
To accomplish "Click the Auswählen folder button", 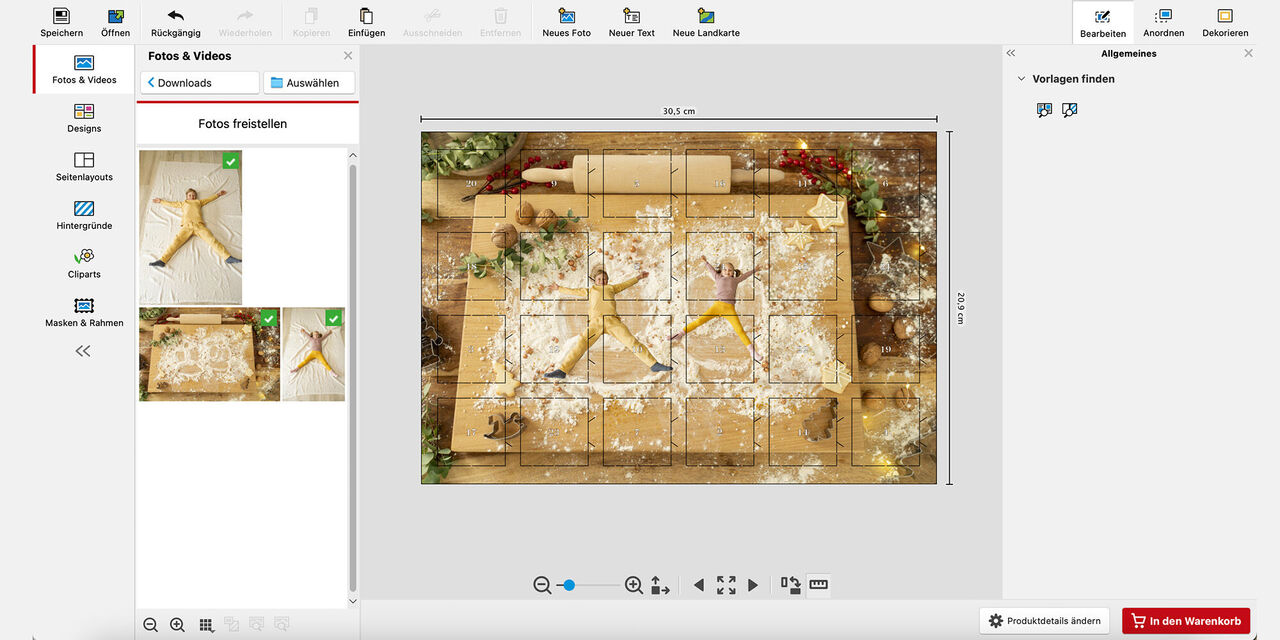I will (309, 83).
